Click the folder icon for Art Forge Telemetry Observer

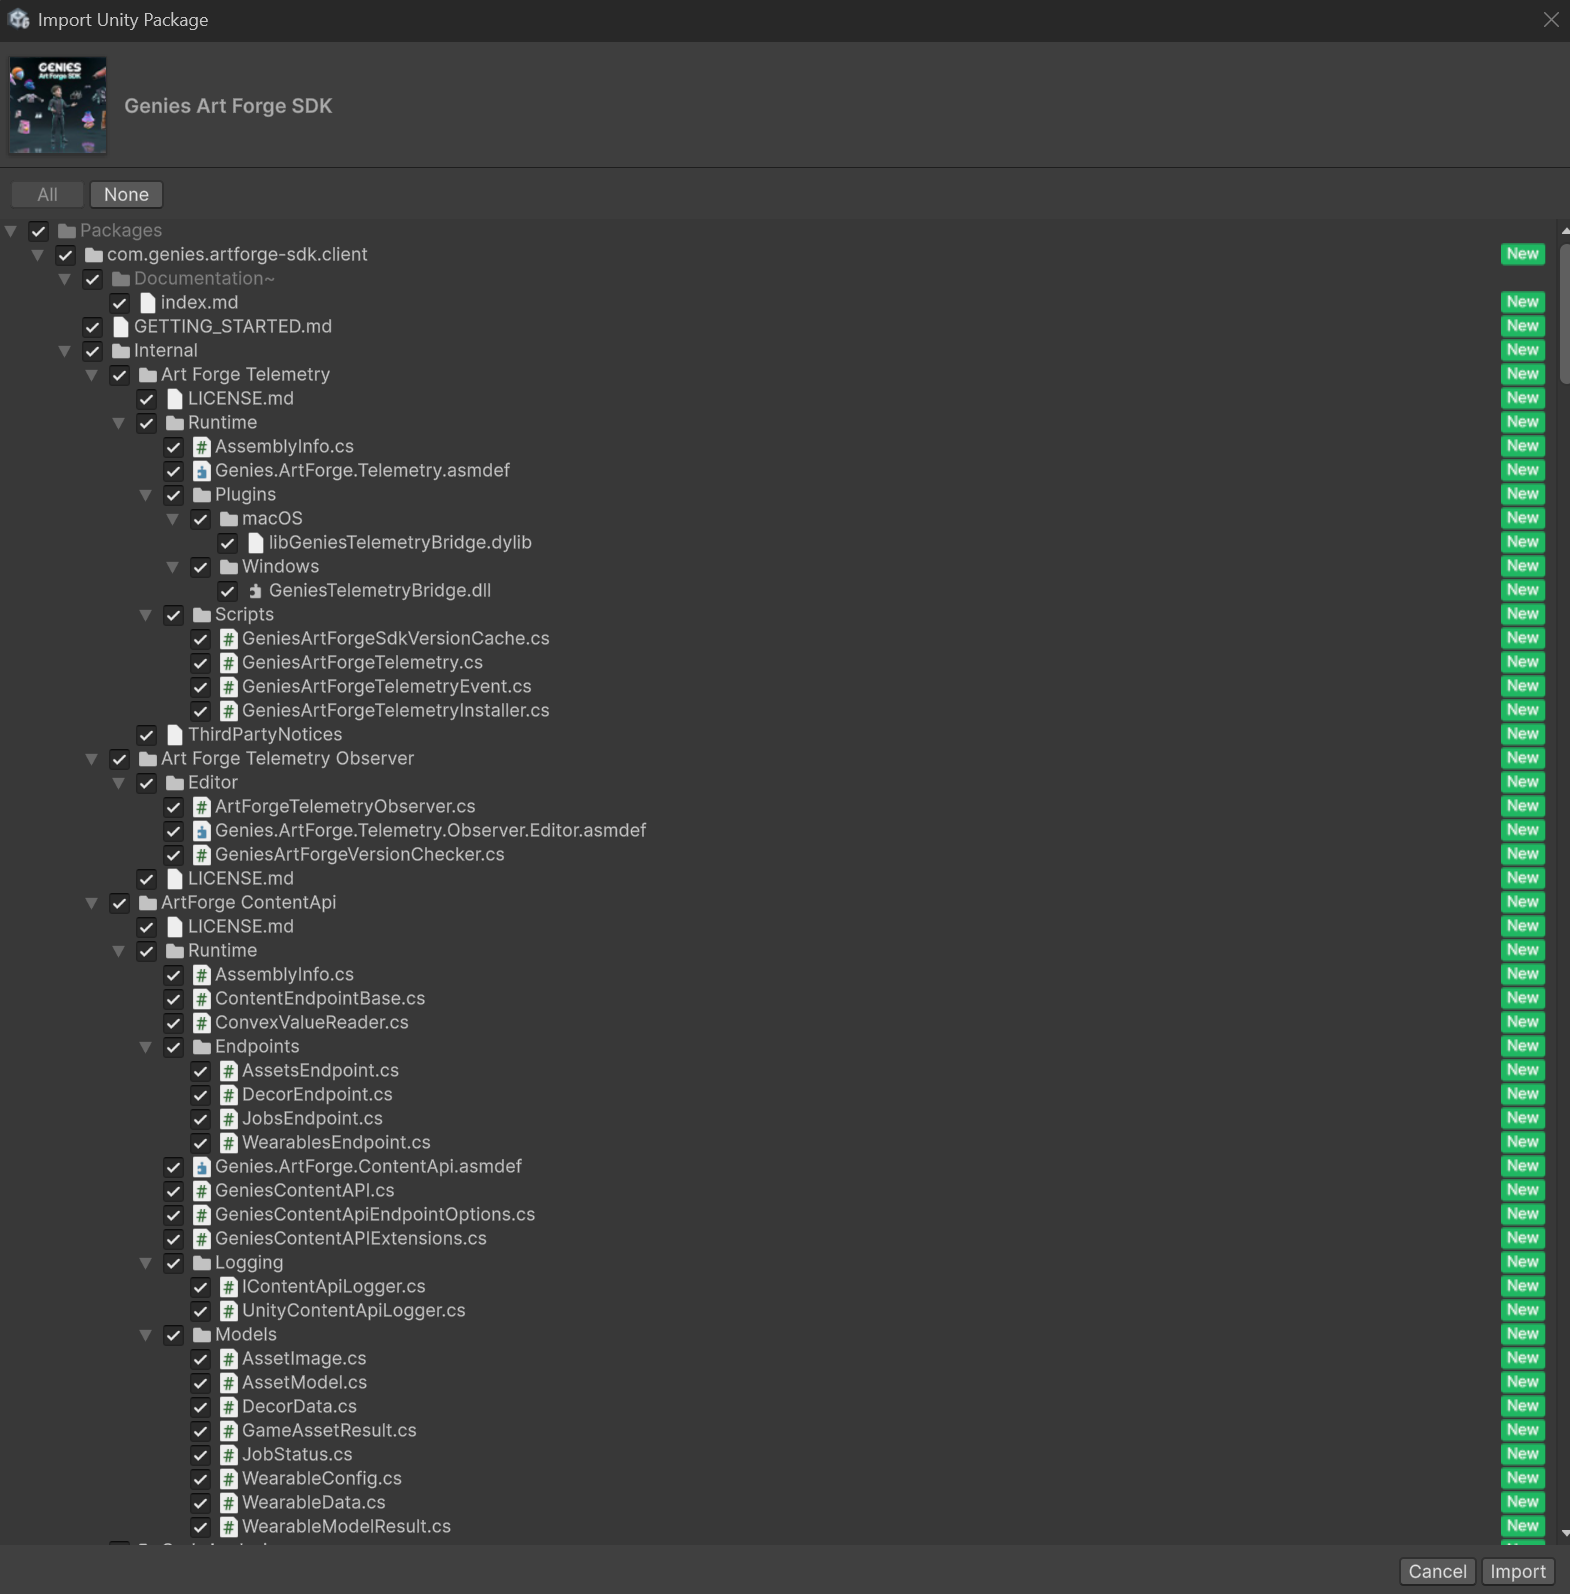click(x=148, y=759)
